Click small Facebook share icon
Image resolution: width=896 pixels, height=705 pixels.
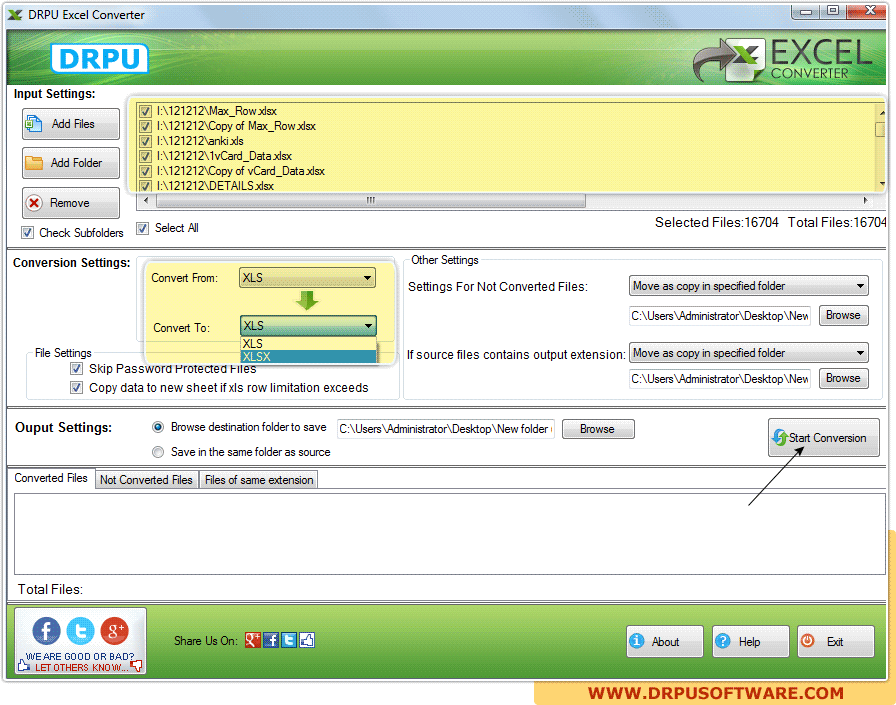[271, 640]
